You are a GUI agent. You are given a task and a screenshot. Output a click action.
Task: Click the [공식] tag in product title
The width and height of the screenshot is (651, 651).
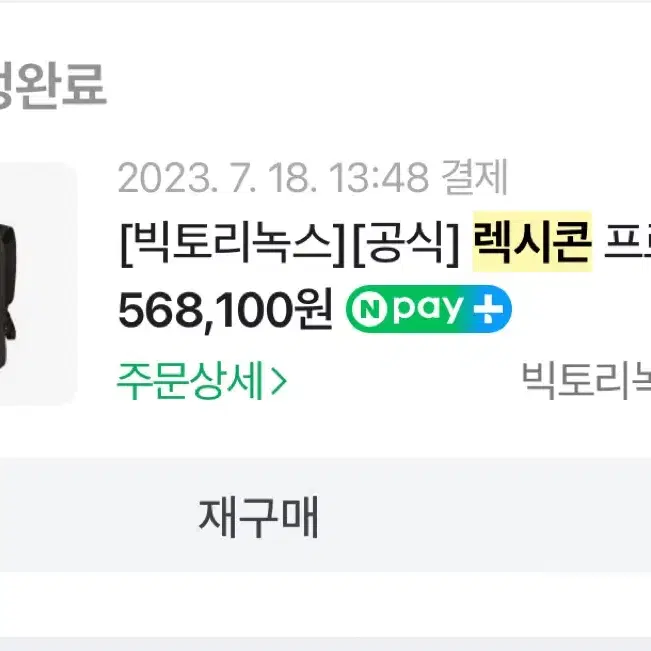(x=406, y=242)
